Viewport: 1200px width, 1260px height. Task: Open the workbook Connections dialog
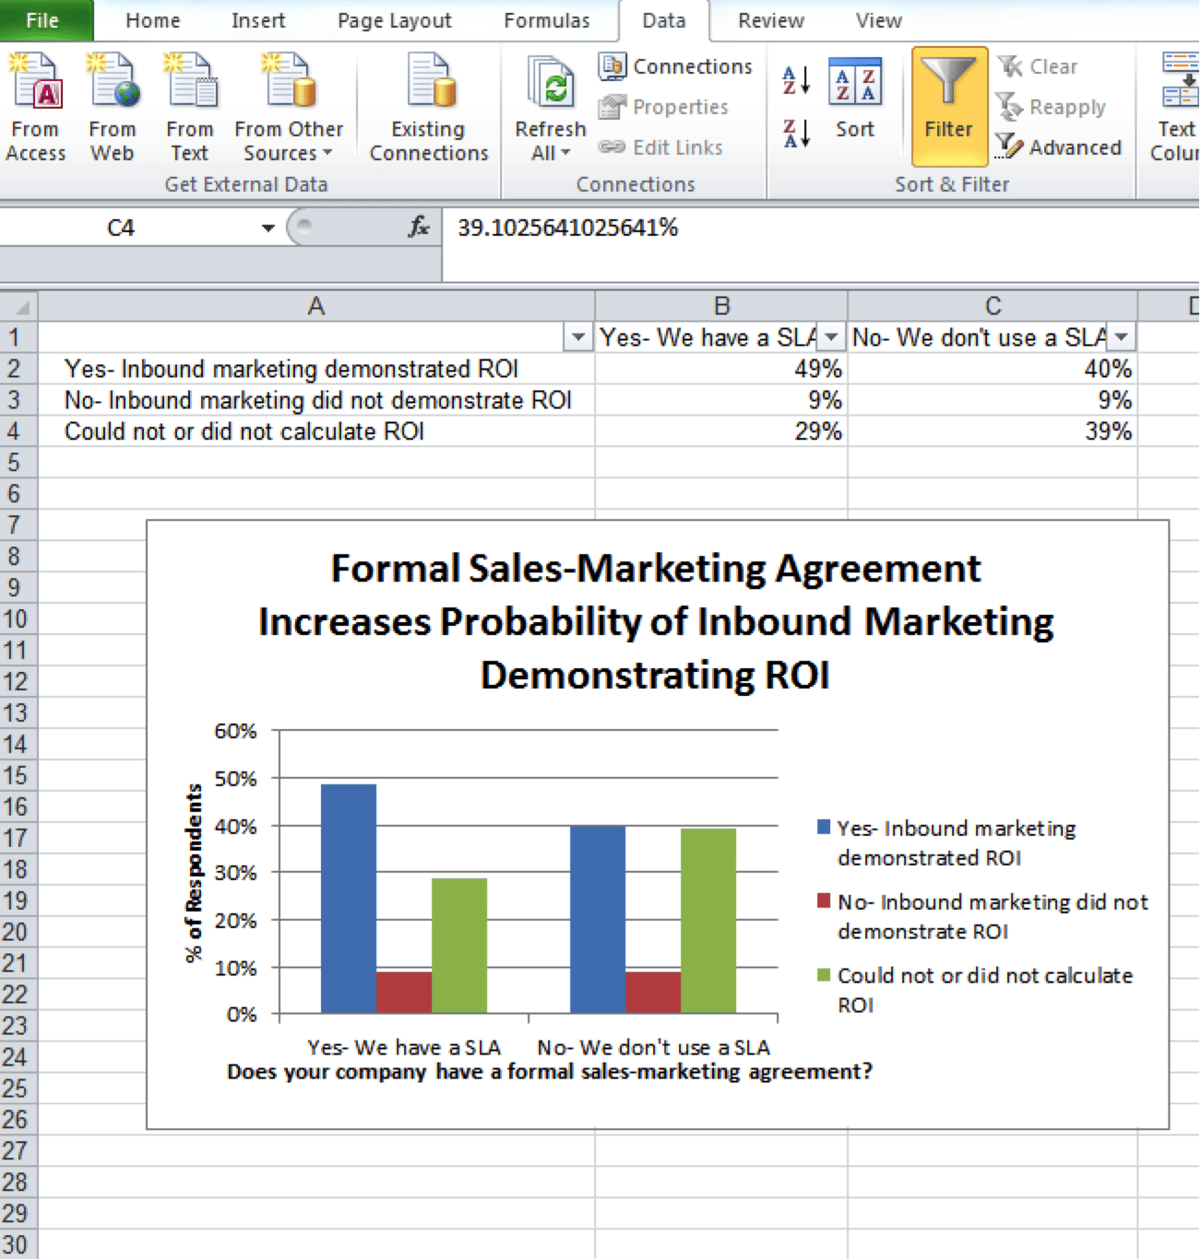click(x=677, y=66)
